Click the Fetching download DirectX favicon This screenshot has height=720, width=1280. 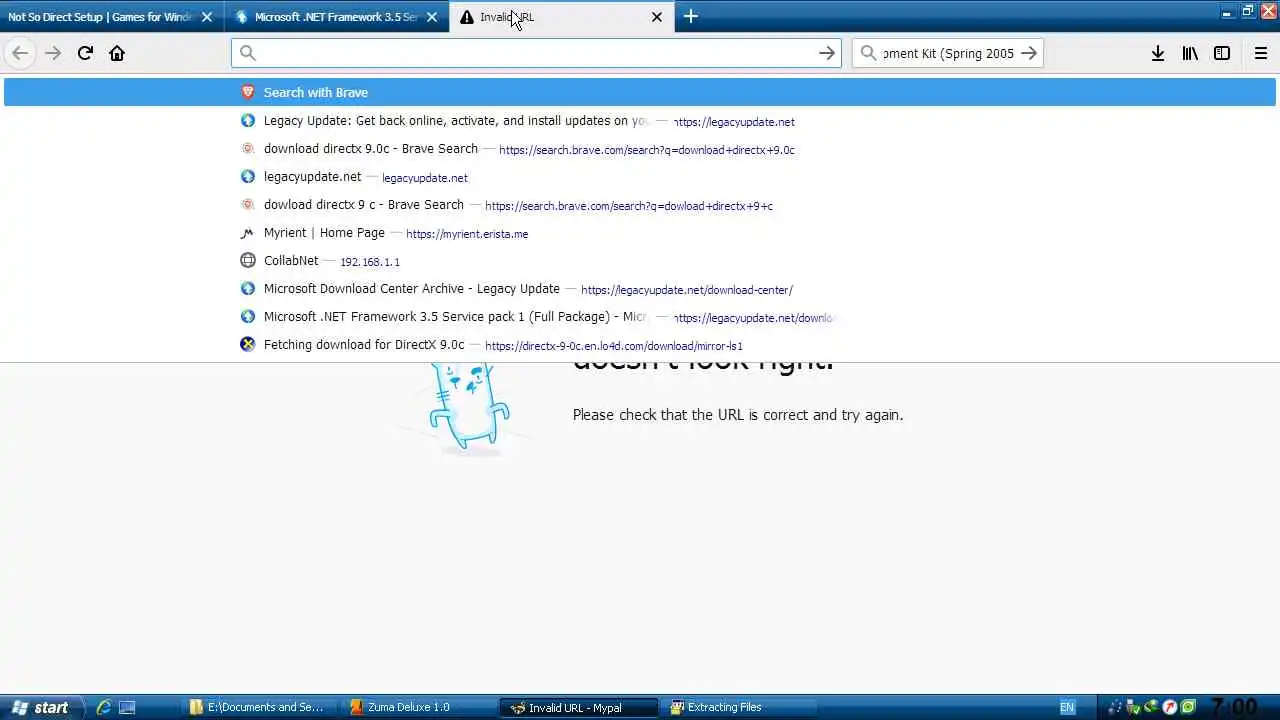tap(248, 345)
